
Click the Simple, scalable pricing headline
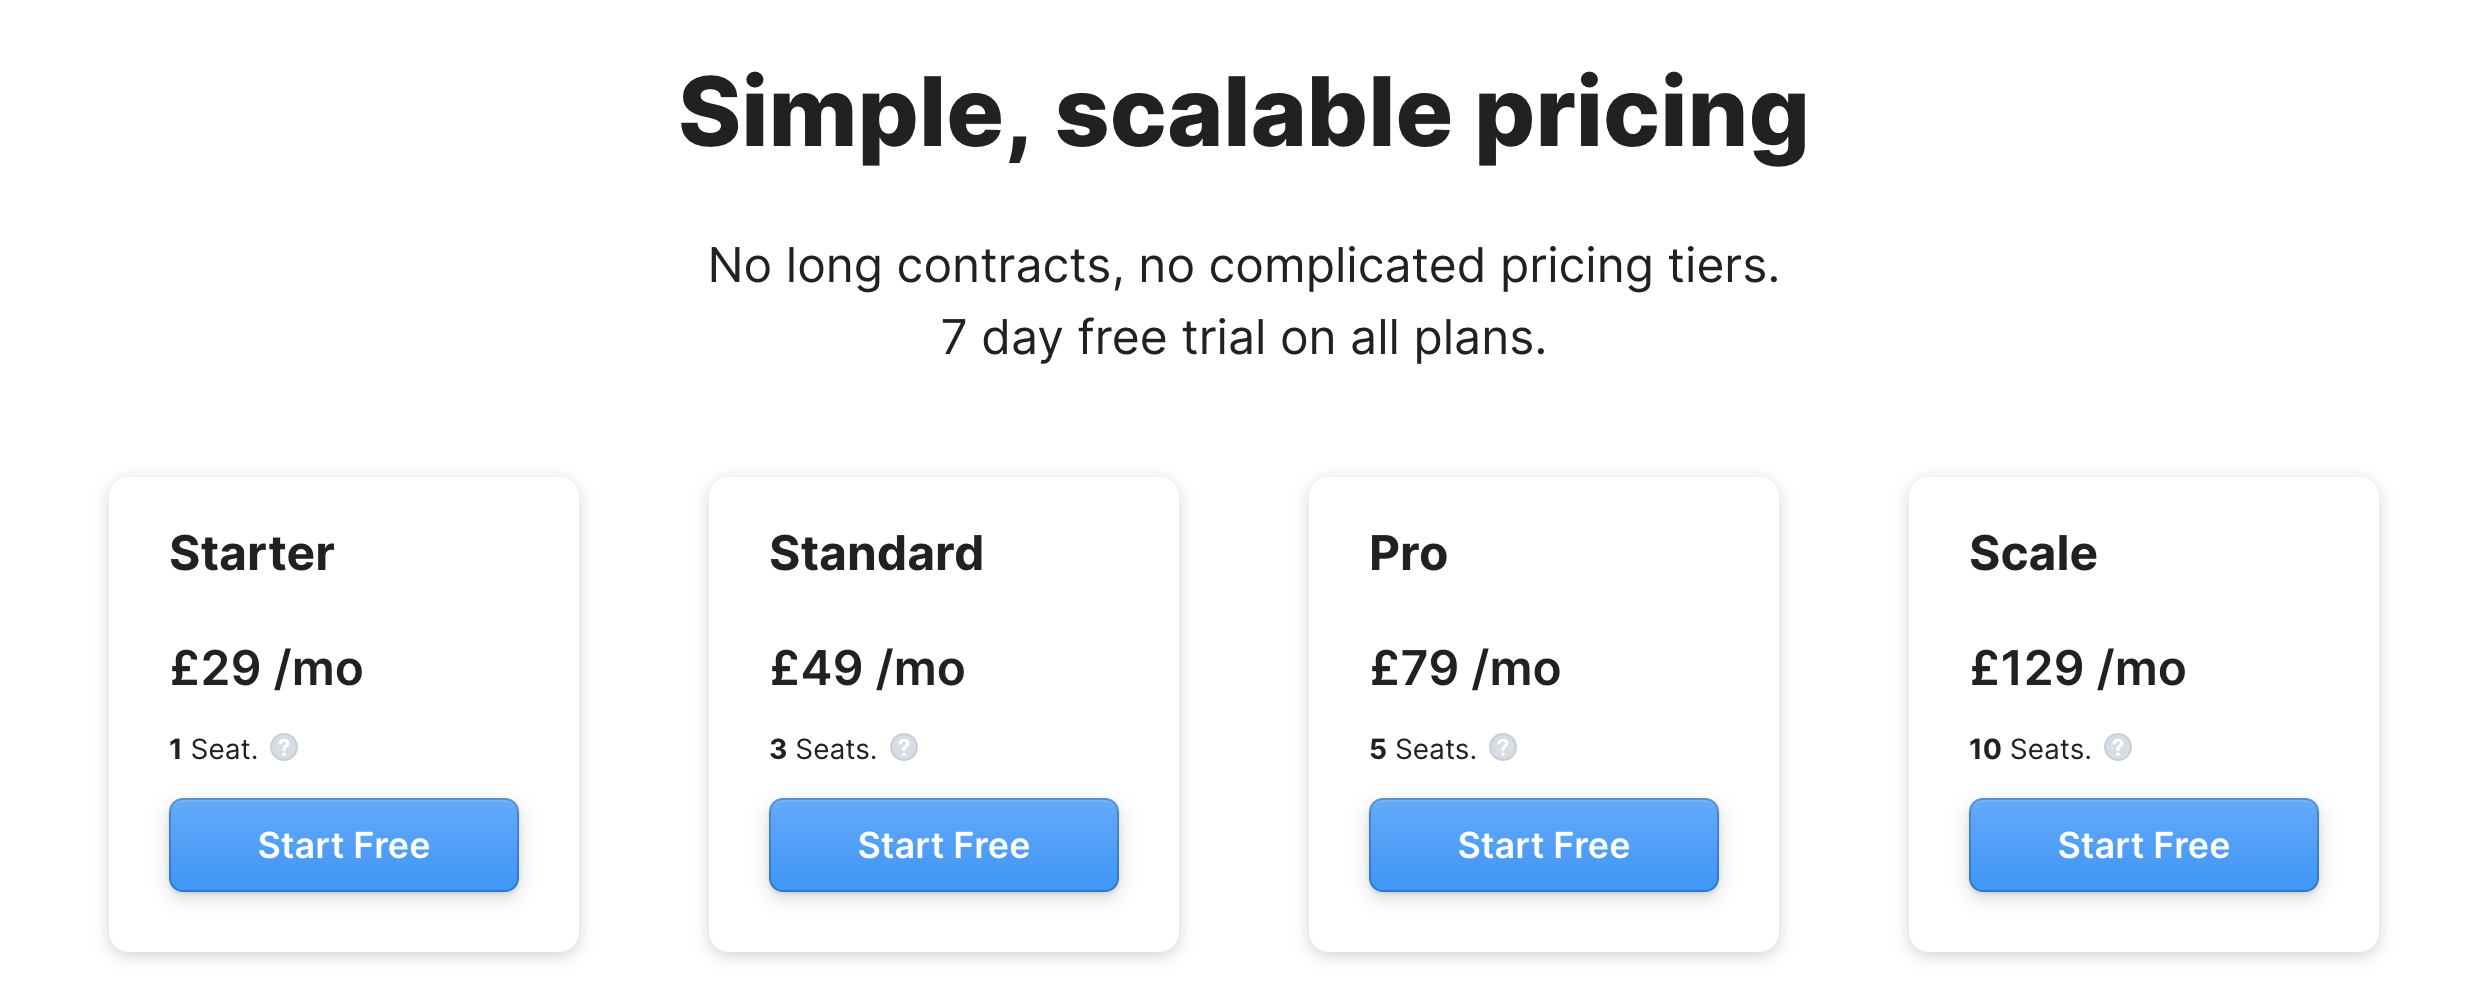point(1244,115)
